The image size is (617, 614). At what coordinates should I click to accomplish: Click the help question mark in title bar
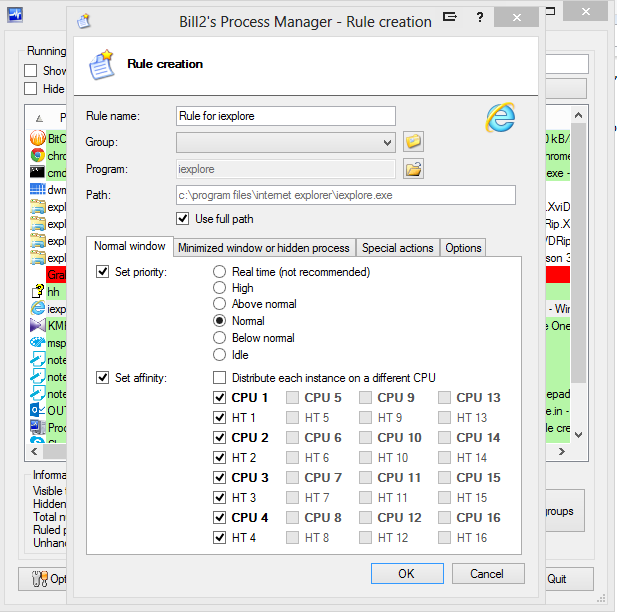click(x=479, y=17)
